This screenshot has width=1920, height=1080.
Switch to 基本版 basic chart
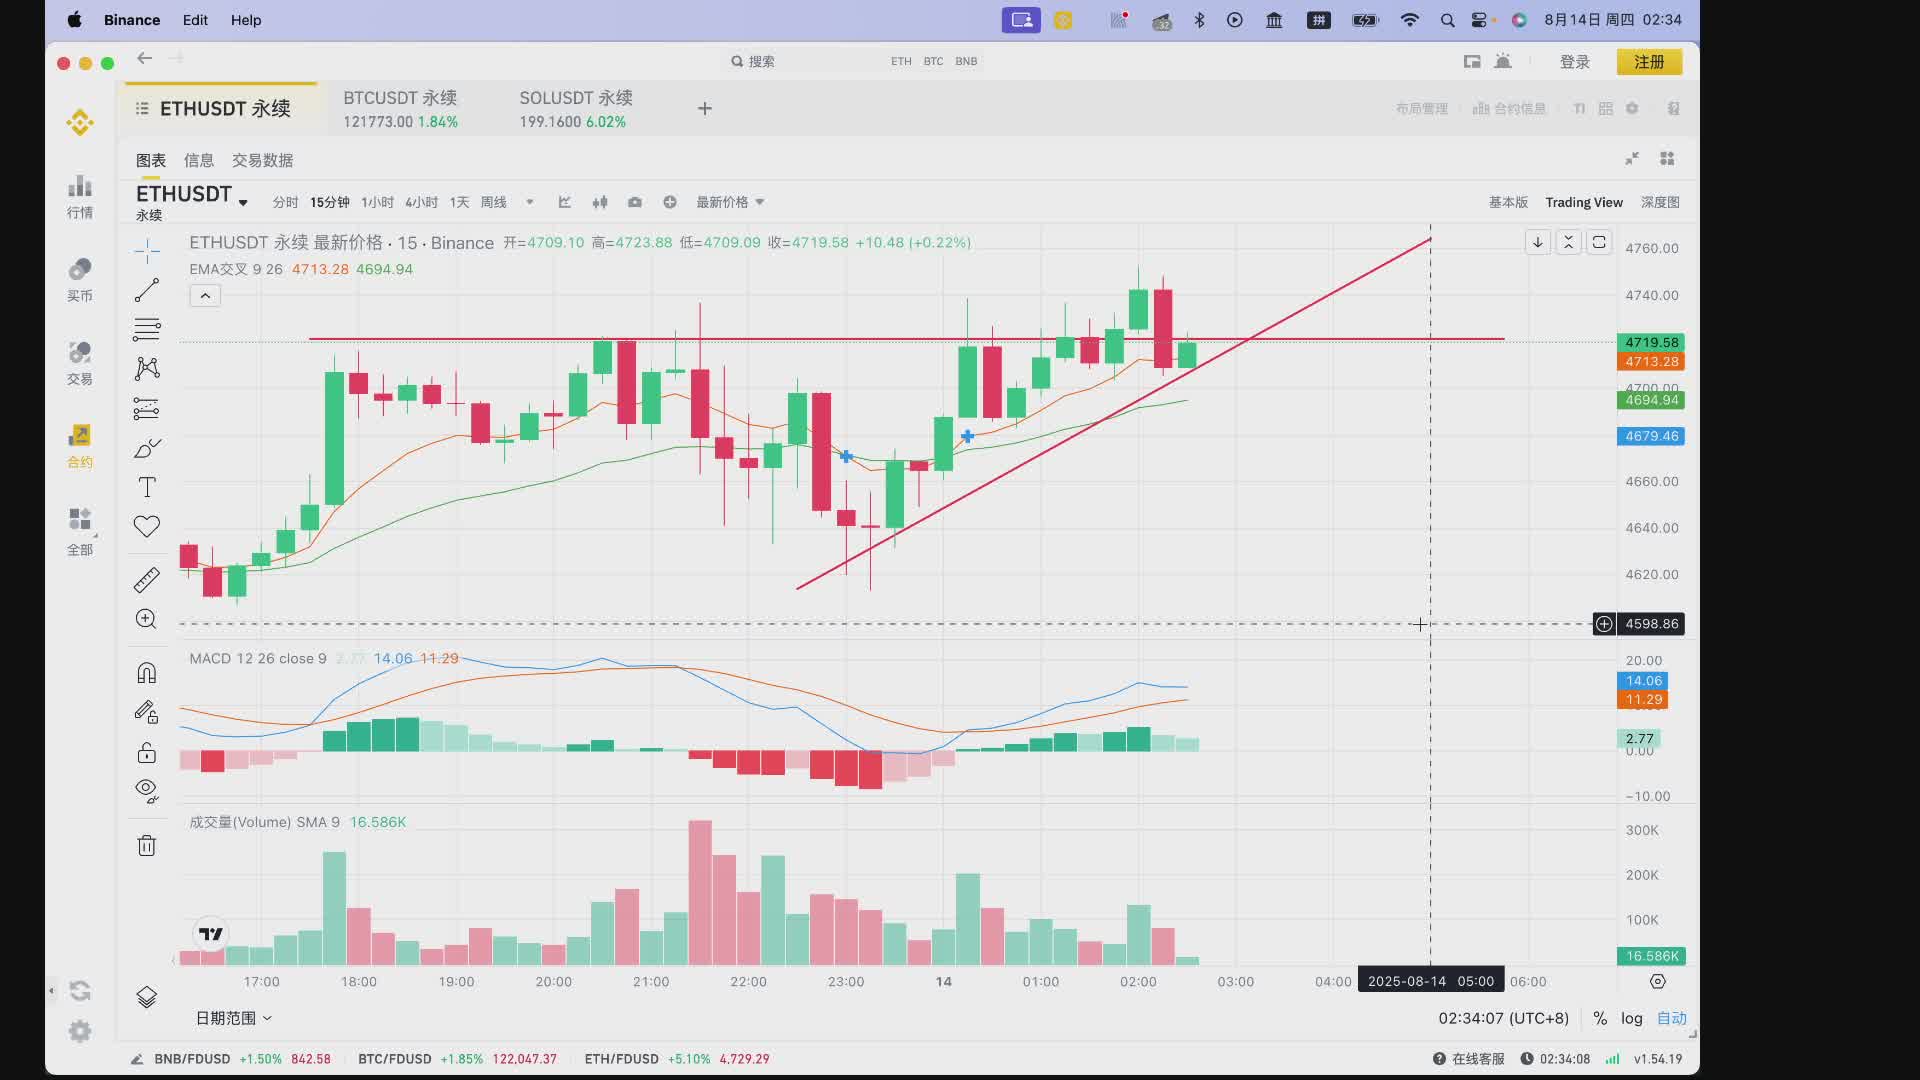tap(1508, 202)
